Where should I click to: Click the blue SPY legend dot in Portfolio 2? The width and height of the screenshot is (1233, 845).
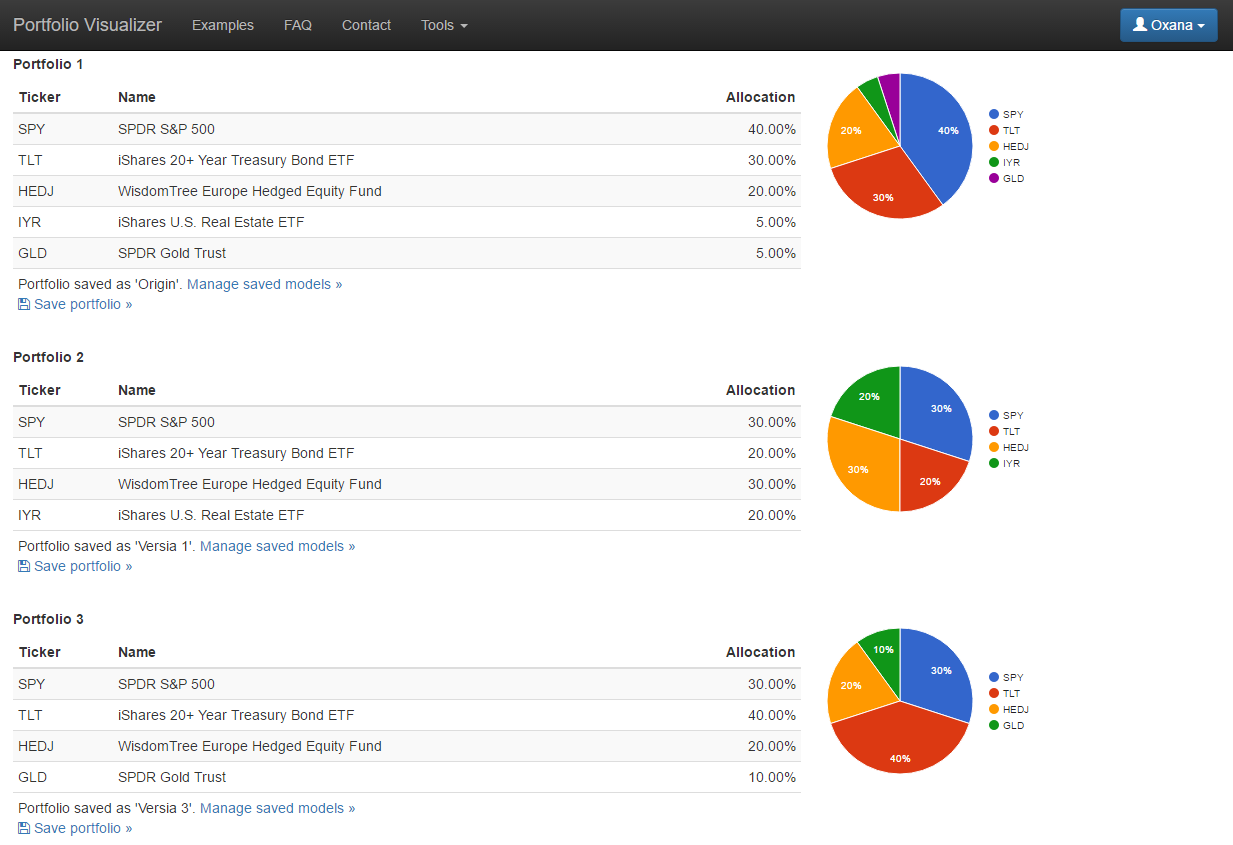pyautogui.click(x=994, y=415)
